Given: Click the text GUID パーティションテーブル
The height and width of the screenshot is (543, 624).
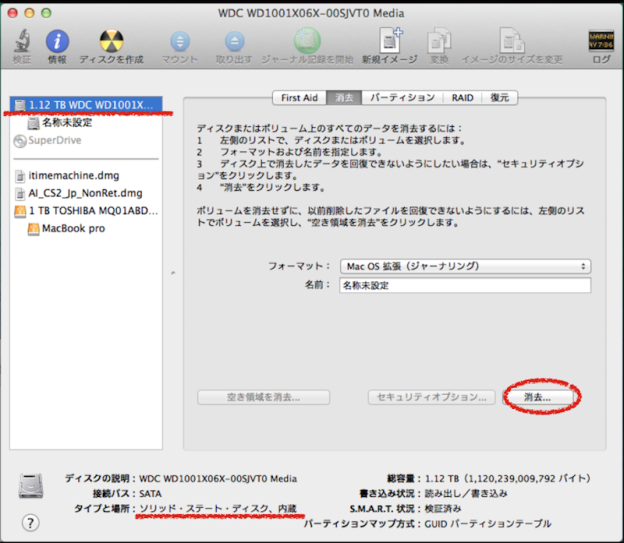Looking at the screenshot, I should point(488,523).
